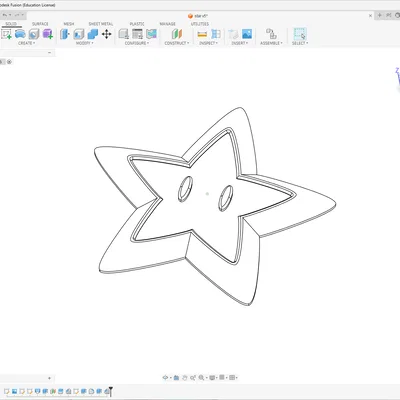The height and width of the screenshot is (400, 400).
Task: Select the Shell tool icon
Action: click(79, 34)
